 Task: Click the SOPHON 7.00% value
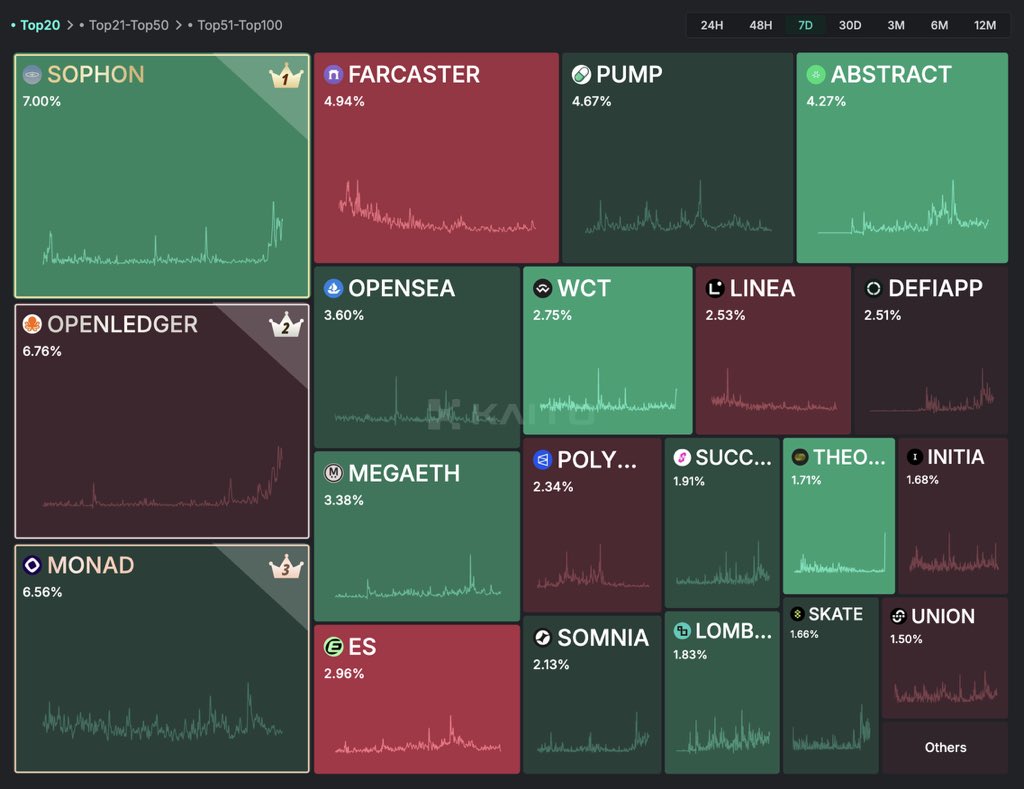click(42, 101)
